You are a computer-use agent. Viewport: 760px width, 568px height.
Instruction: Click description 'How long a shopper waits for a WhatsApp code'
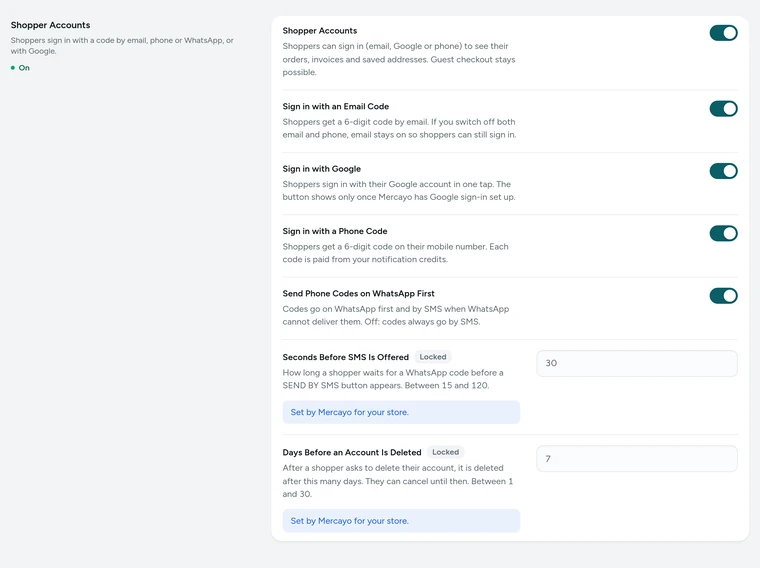(393, 379)
